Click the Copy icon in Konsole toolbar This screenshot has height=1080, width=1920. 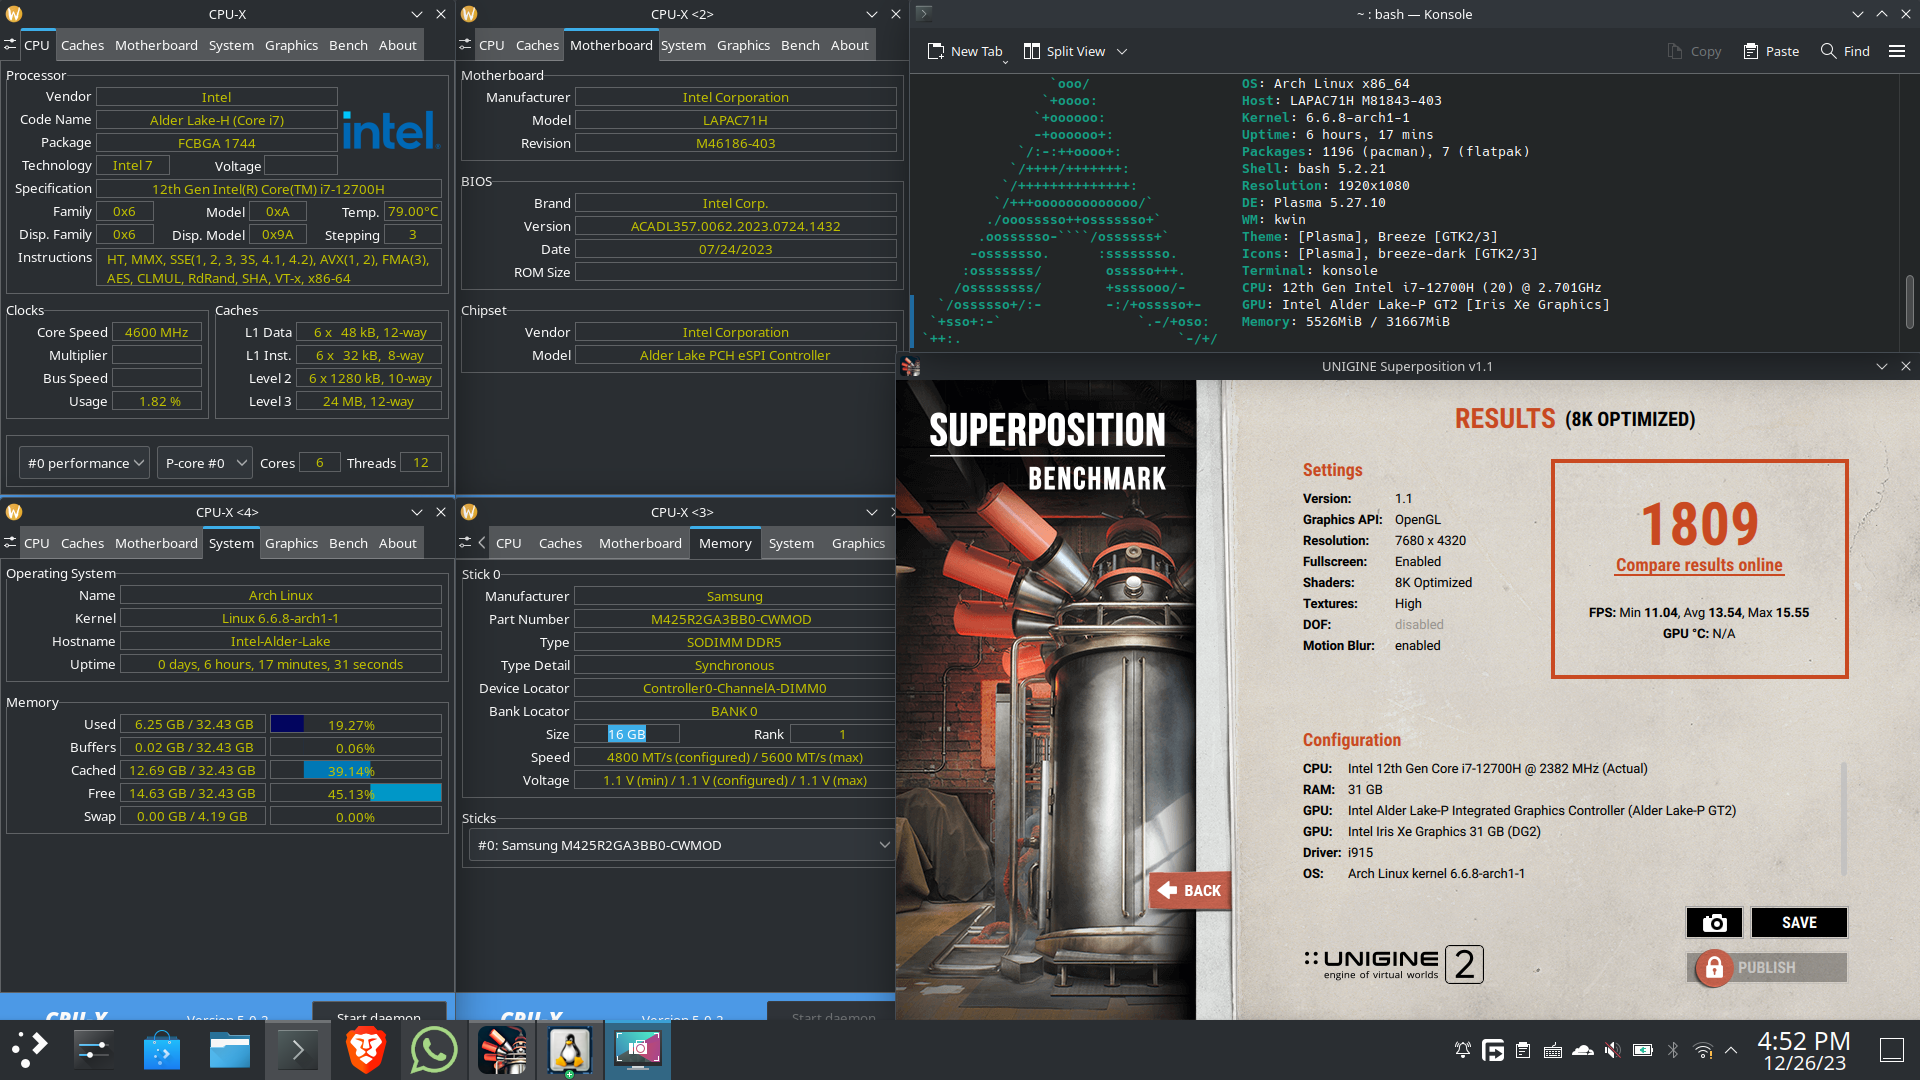[x=1694, y=51]
